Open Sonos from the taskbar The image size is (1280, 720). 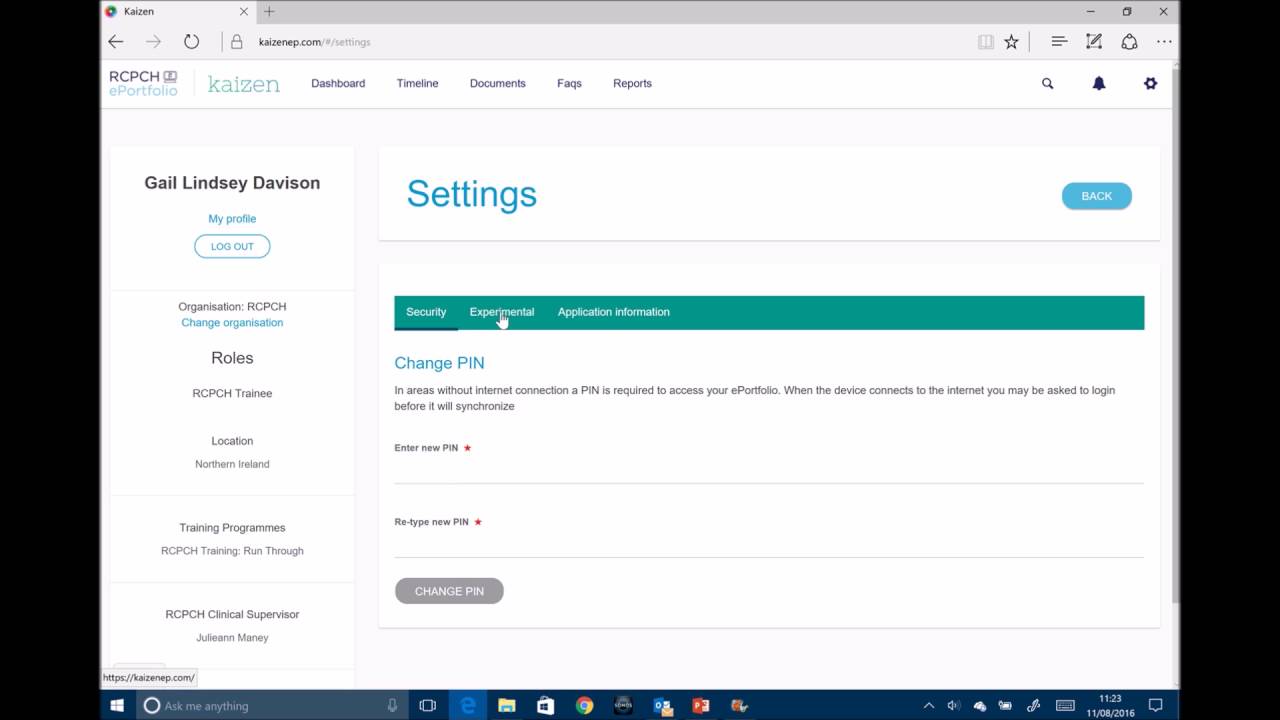tap(623, 705)
